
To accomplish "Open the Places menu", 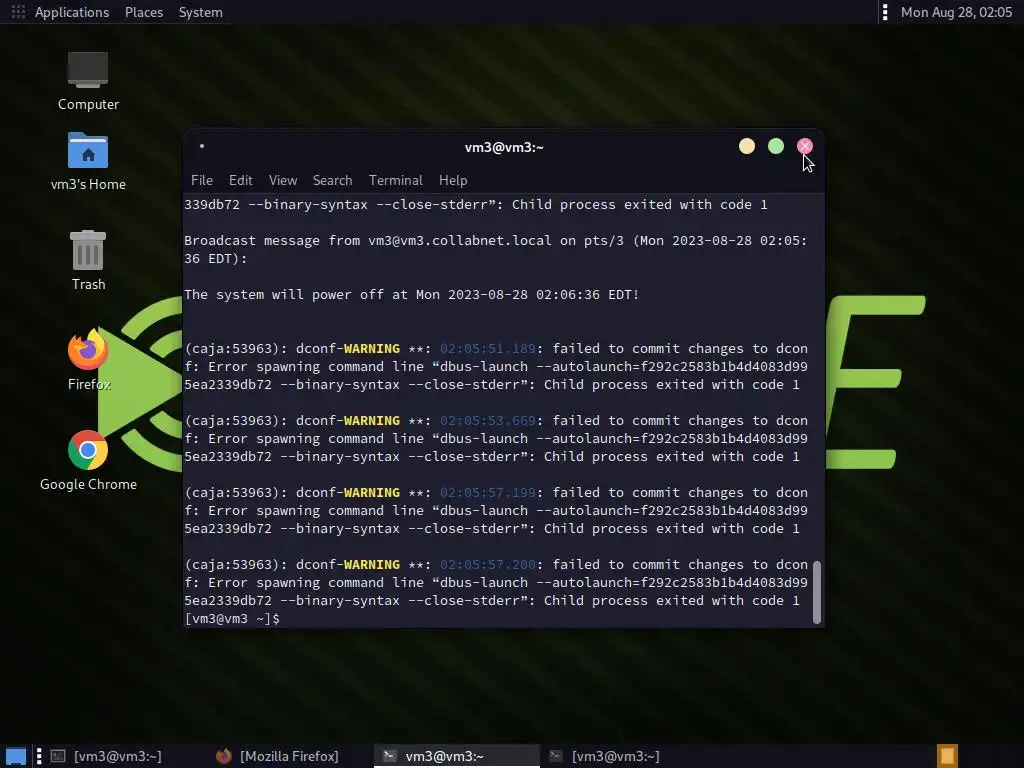I will pos(144,12).
